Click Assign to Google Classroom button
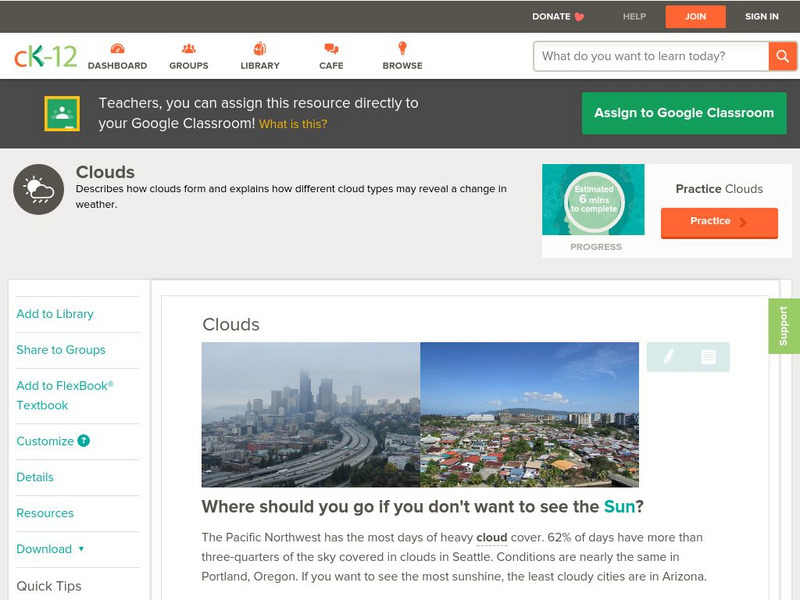800x600 pixels. pyautogui.click(x=684, y=113)
